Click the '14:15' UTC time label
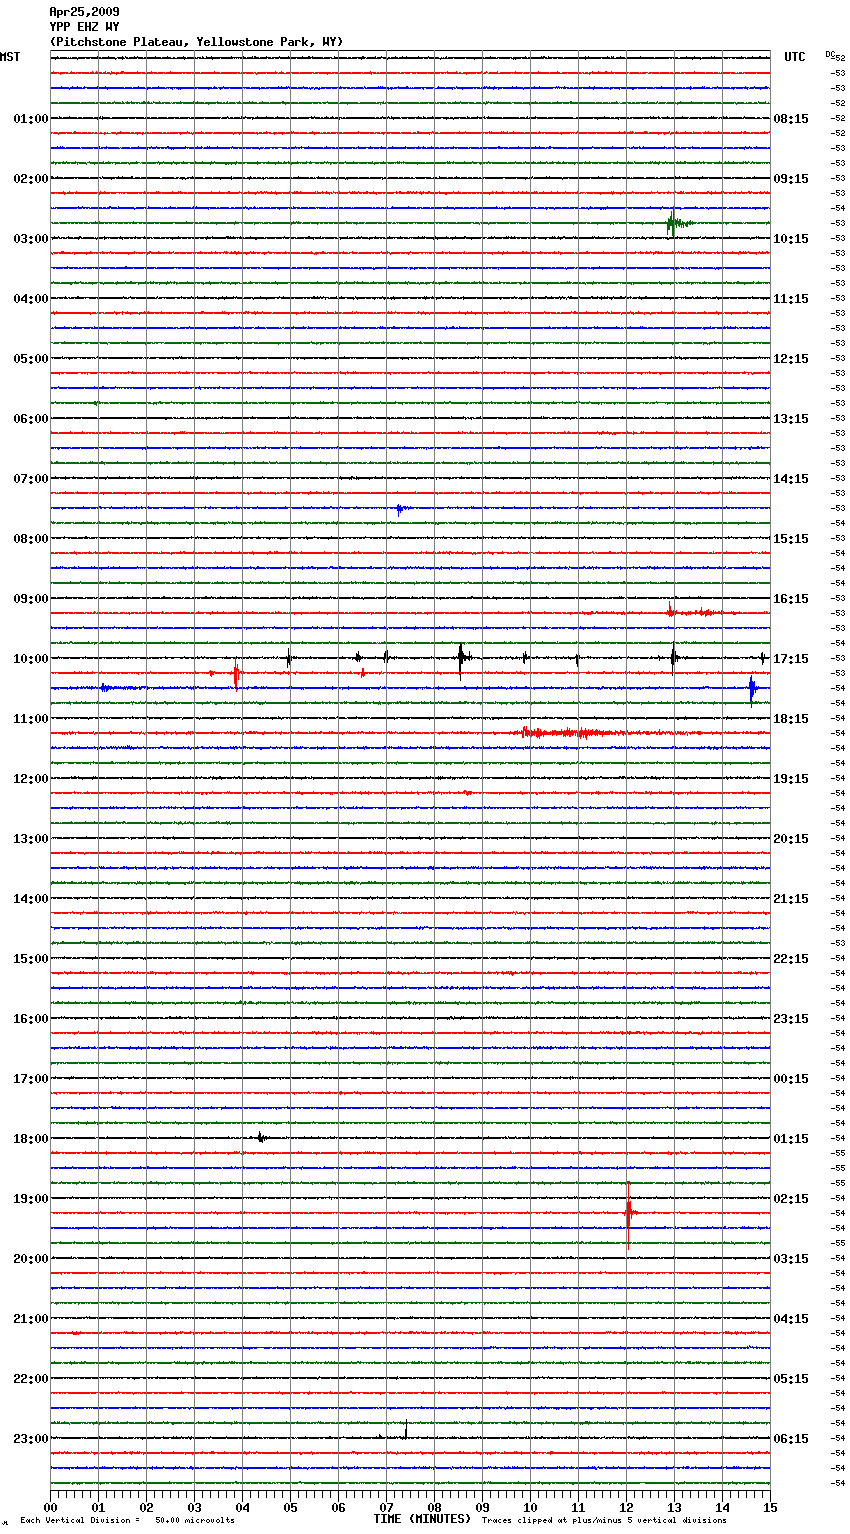Viewport: 850px width, 1534px height. (791, 479)
